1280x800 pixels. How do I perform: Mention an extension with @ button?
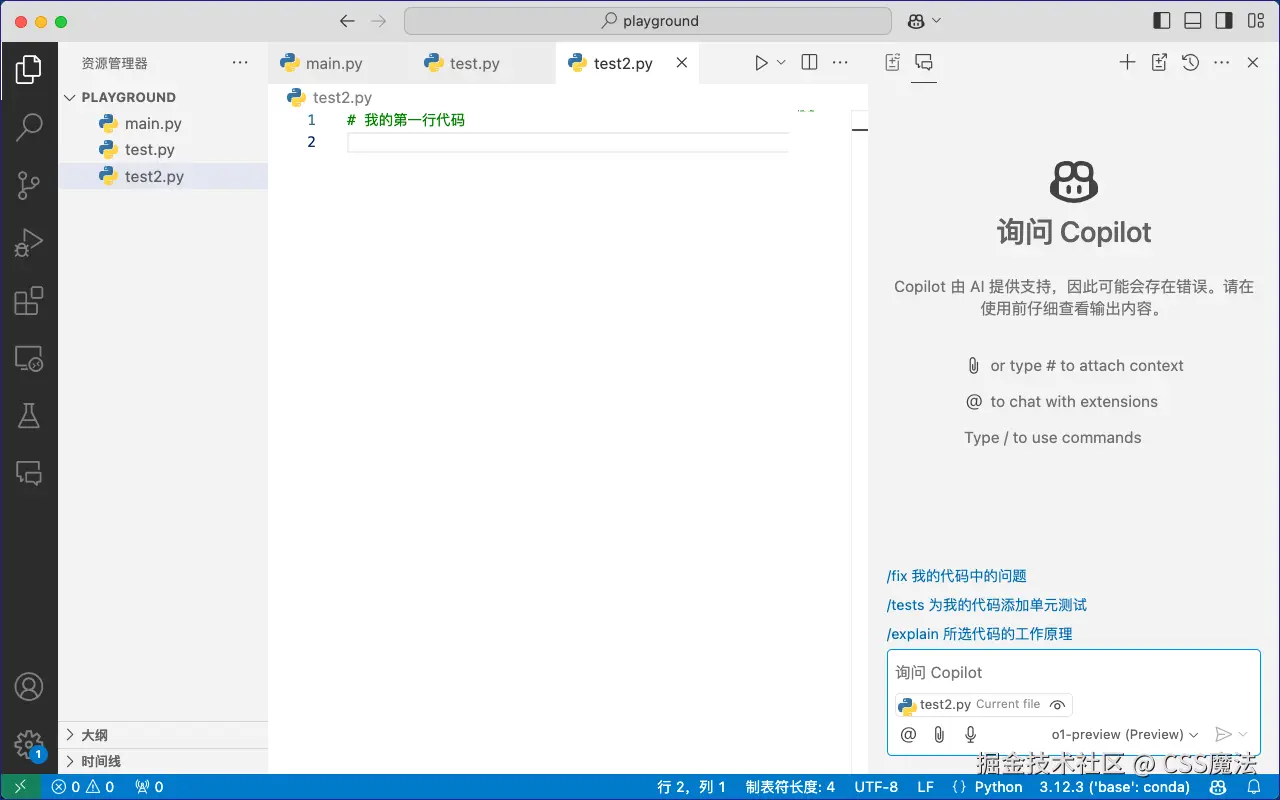pos(908,734)
